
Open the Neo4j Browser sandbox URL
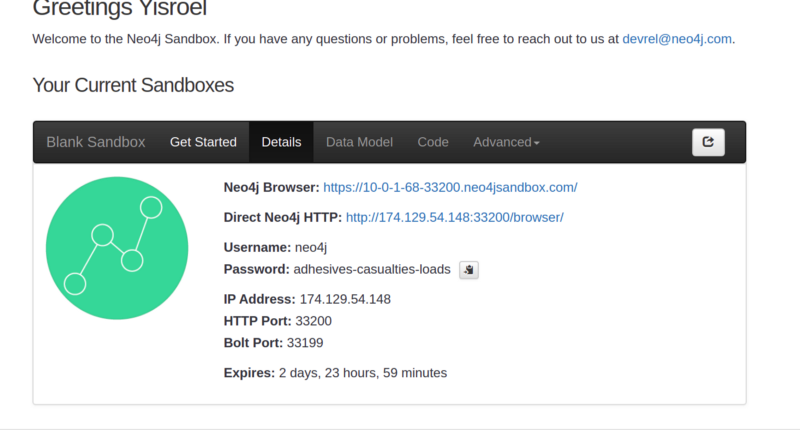(x=450, y=188)
